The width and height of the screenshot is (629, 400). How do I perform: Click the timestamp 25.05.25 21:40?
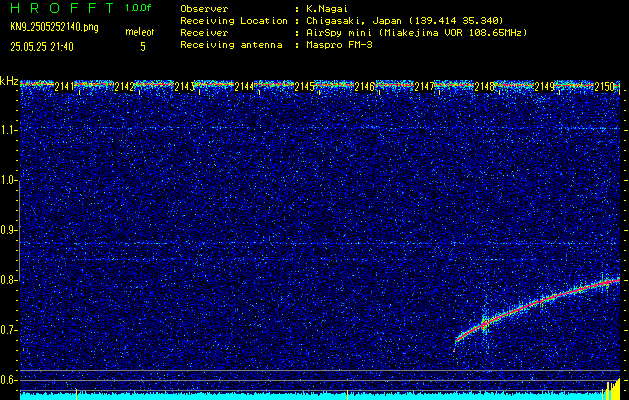pos(42,47)
